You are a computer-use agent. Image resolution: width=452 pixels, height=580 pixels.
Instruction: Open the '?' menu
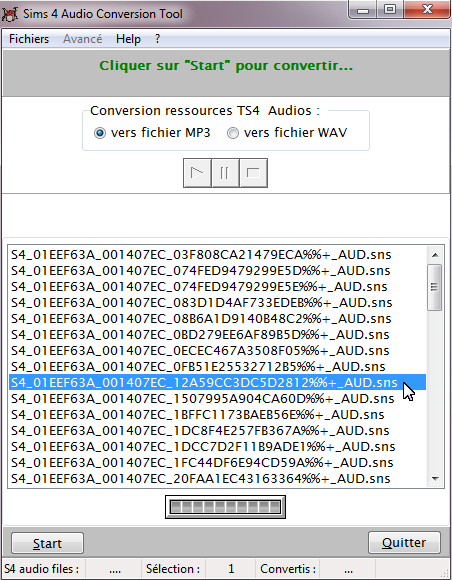pyautogui.click(x=158, y=39)
